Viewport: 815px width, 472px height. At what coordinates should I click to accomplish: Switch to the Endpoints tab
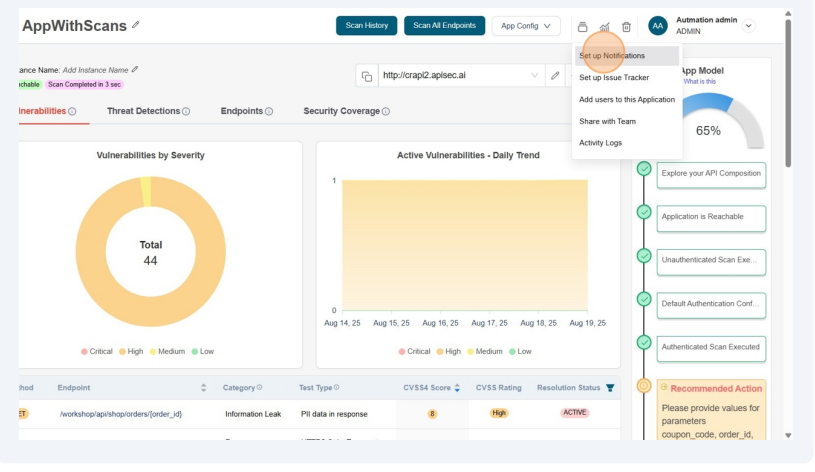(x=241, y=111)
